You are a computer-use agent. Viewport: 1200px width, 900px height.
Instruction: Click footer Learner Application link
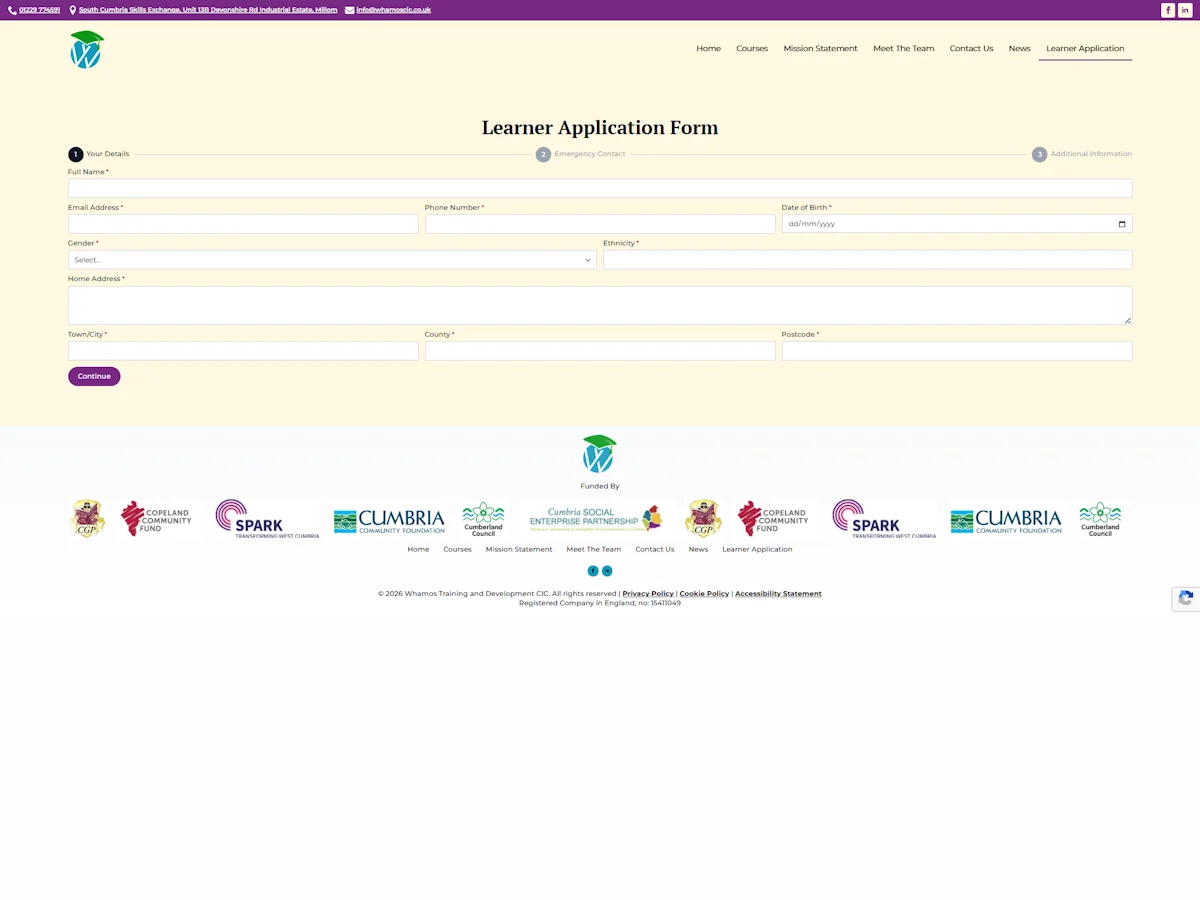click(757, 549)
